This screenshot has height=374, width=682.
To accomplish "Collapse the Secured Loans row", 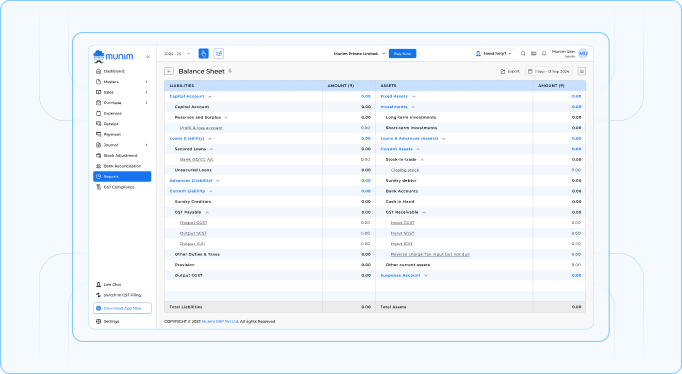I will point(211,149).
